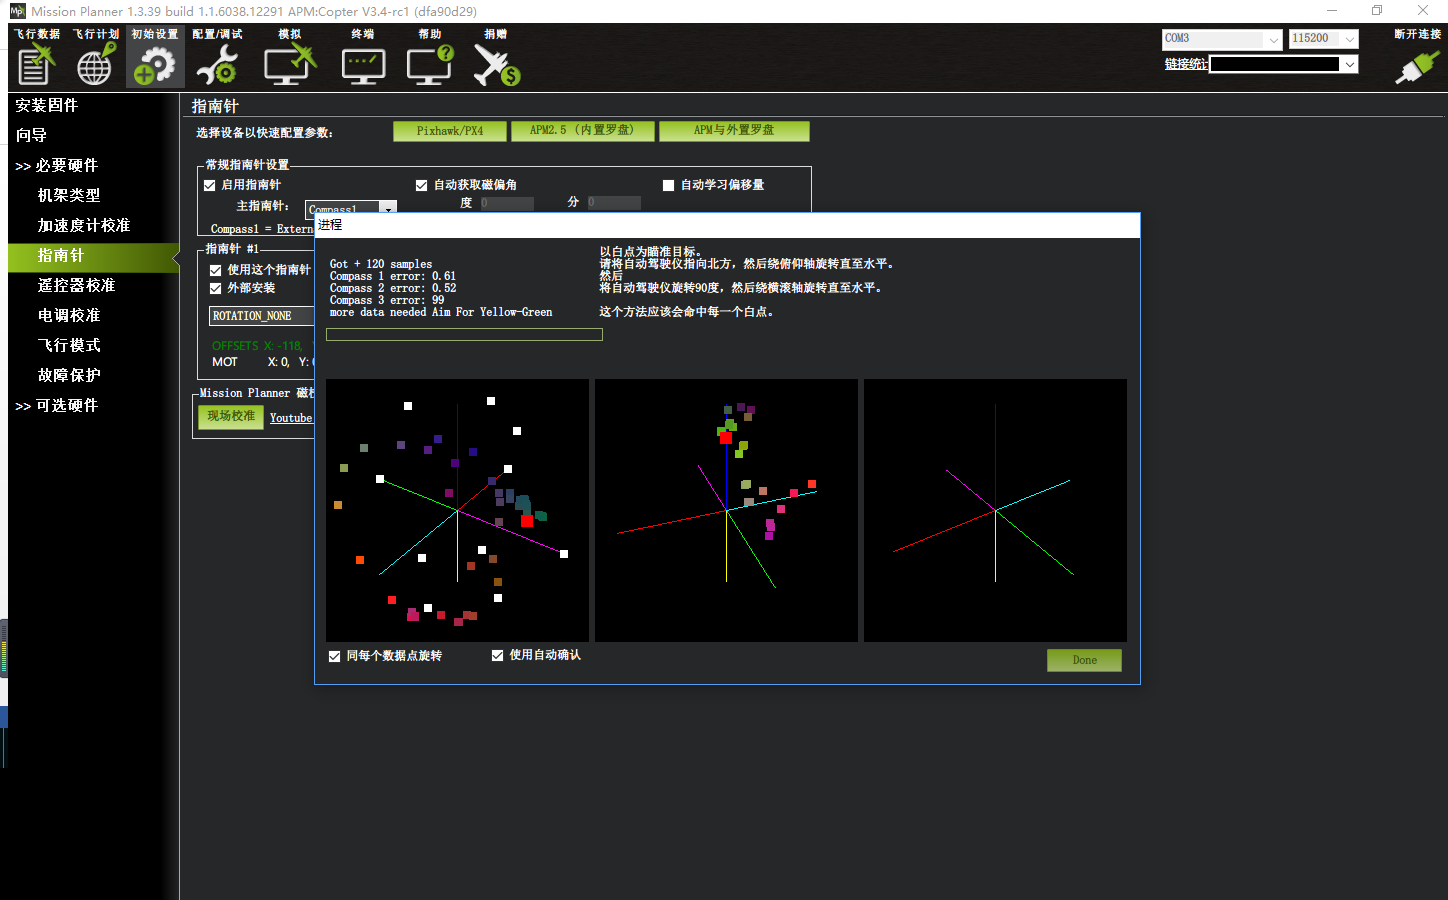Toggle the 同每个数据点旋转 checkbox
Viewport: 1448px width, 900px height.
coord(335,656)
